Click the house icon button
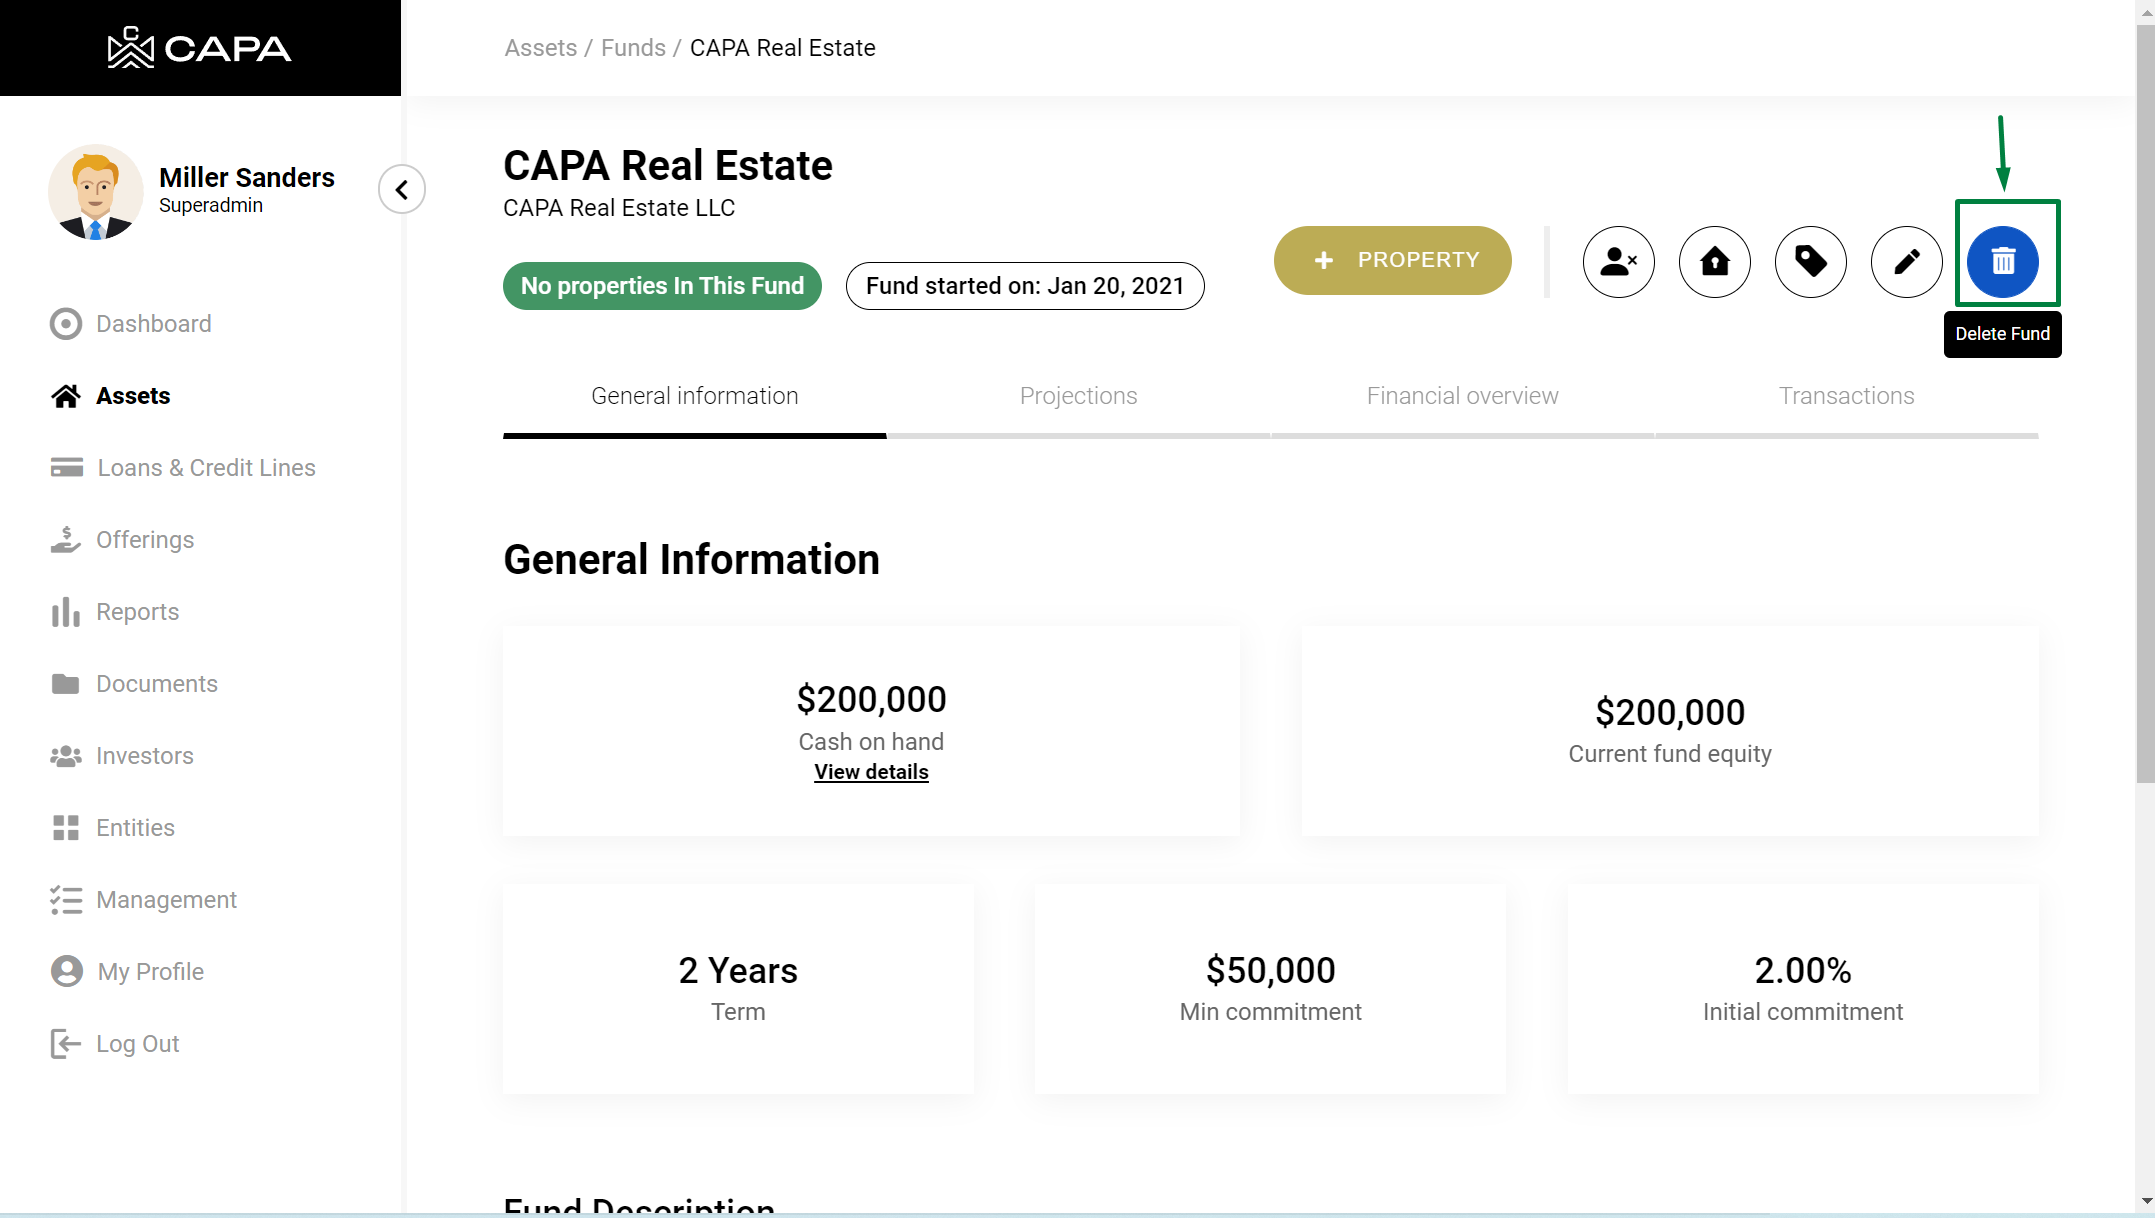The image size is (2155, 1218). [x=1714, y=262]
